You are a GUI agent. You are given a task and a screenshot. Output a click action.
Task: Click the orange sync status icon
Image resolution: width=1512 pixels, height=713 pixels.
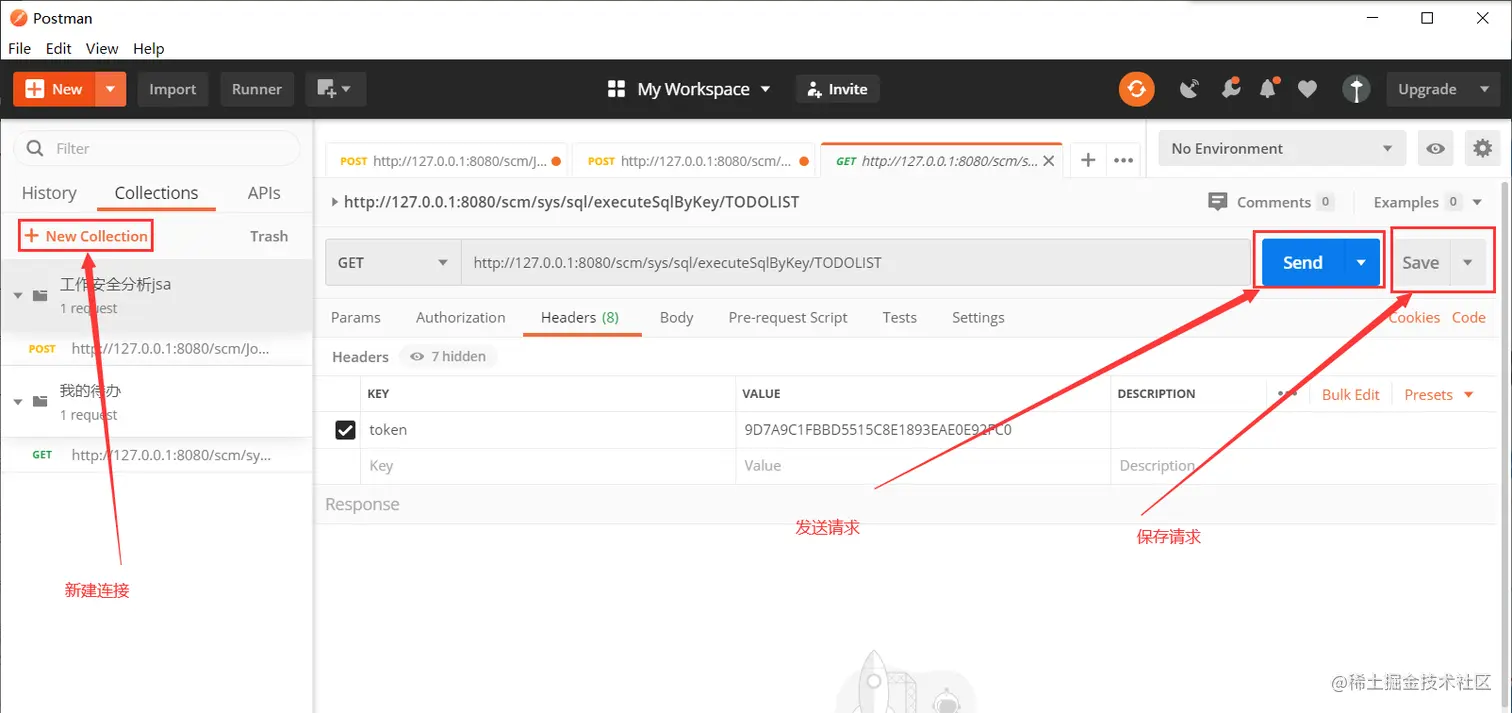click(1136, 89)
